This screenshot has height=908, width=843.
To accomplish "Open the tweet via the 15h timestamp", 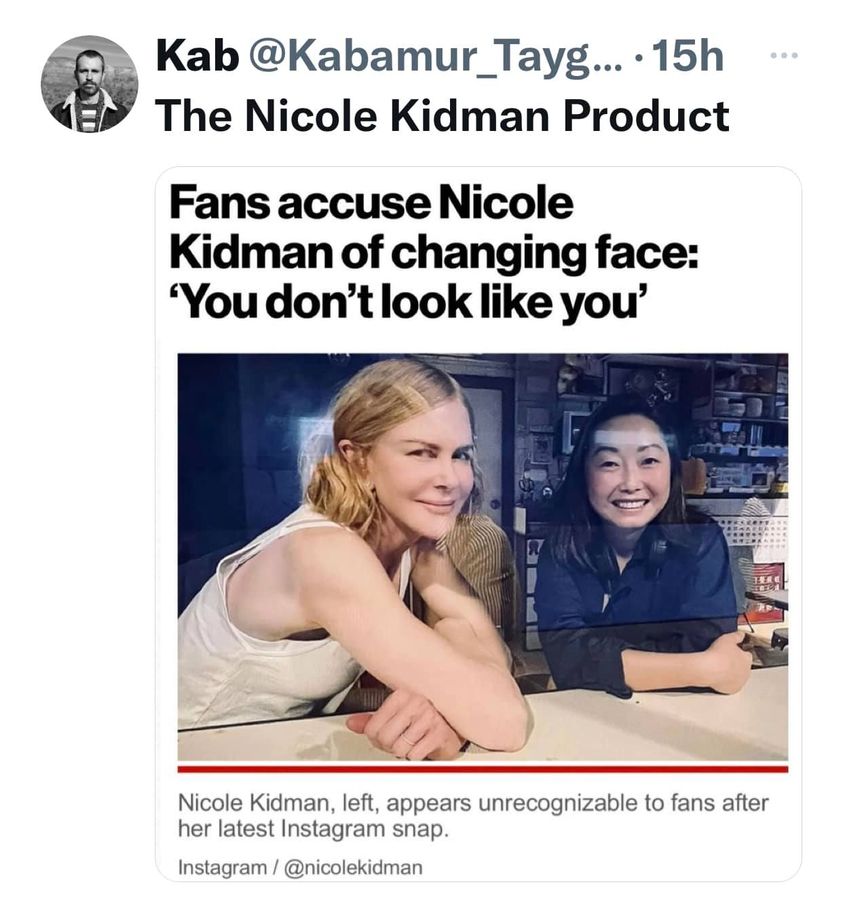I will tap(690, 57).
